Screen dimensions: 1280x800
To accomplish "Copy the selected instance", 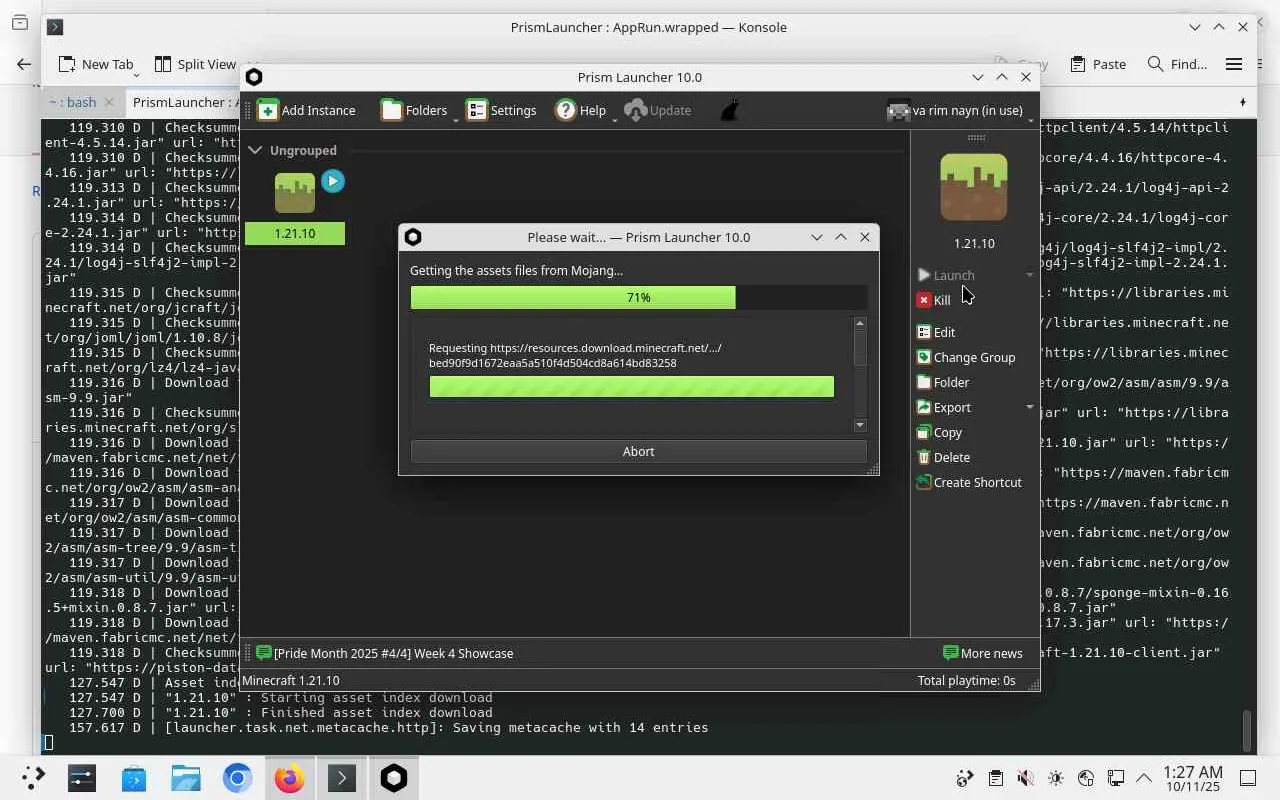I will pos(939,432).
